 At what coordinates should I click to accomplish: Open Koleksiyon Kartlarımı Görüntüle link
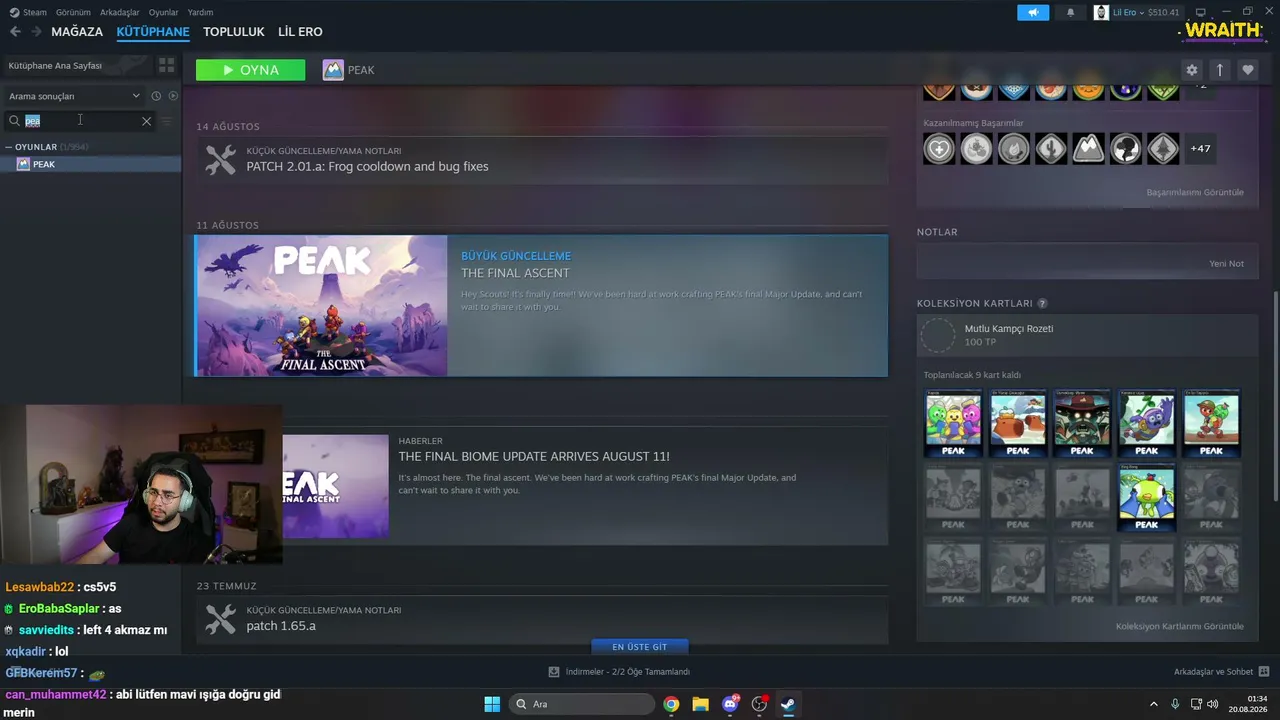(x=1180, y=626)
